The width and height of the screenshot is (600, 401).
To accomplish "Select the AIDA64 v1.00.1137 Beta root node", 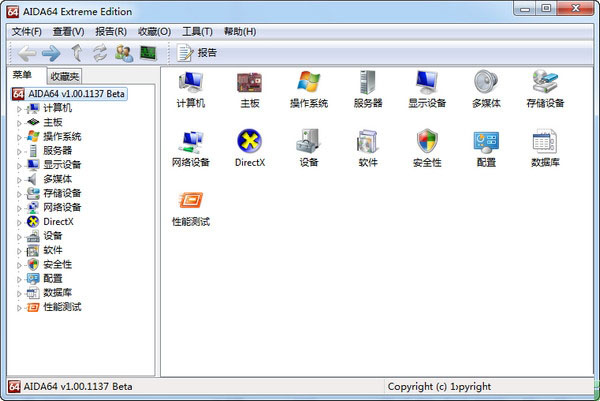I will coord(75,93).
